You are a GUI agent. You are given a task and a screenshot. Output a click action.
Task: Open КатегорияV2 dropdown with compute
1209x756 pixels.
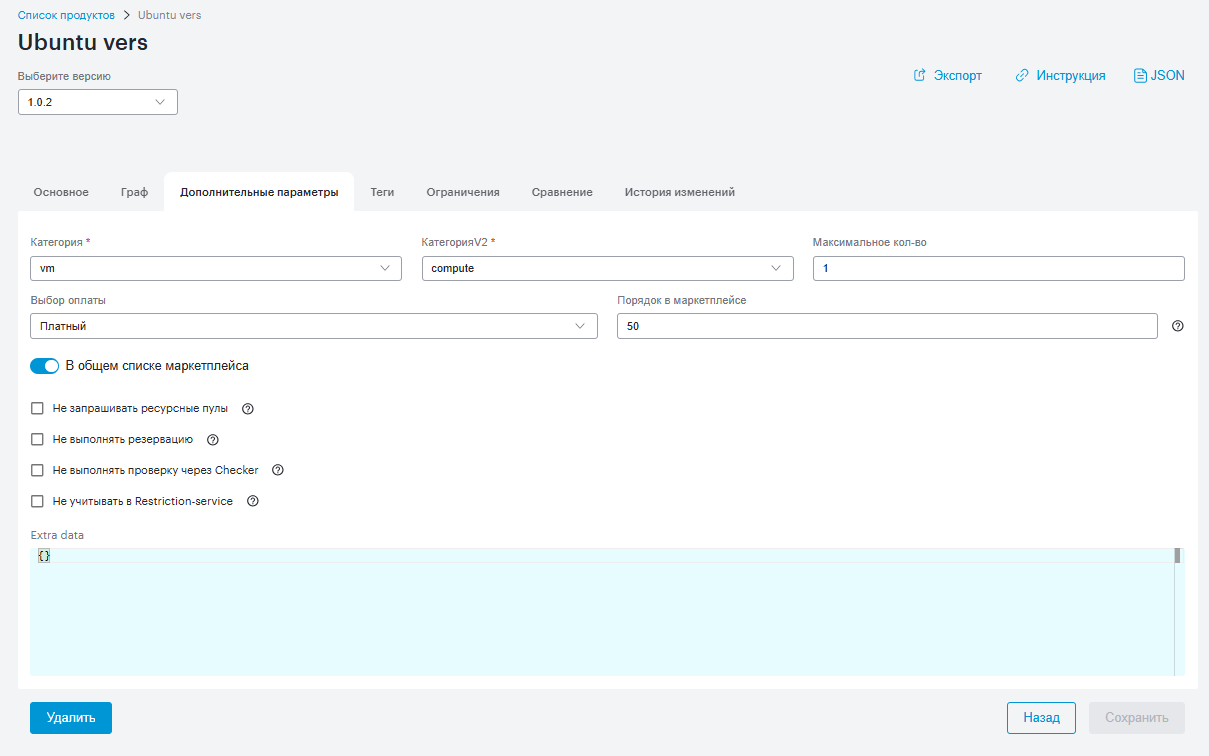pyautogui.click(x=607, y=268)
